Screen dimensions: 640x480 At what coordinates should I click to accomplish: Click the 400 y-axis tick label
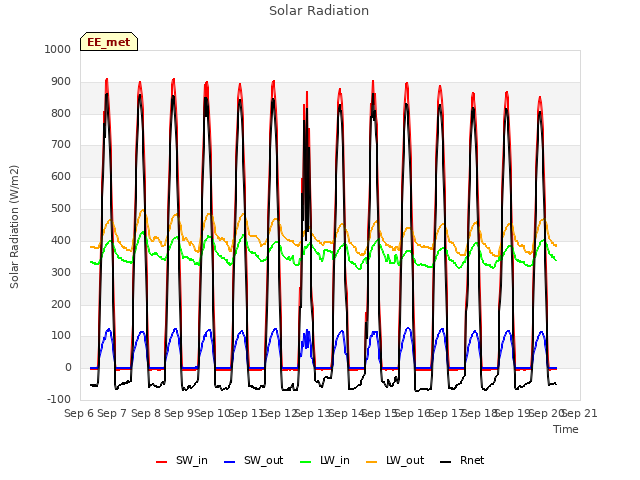point(61,240)
